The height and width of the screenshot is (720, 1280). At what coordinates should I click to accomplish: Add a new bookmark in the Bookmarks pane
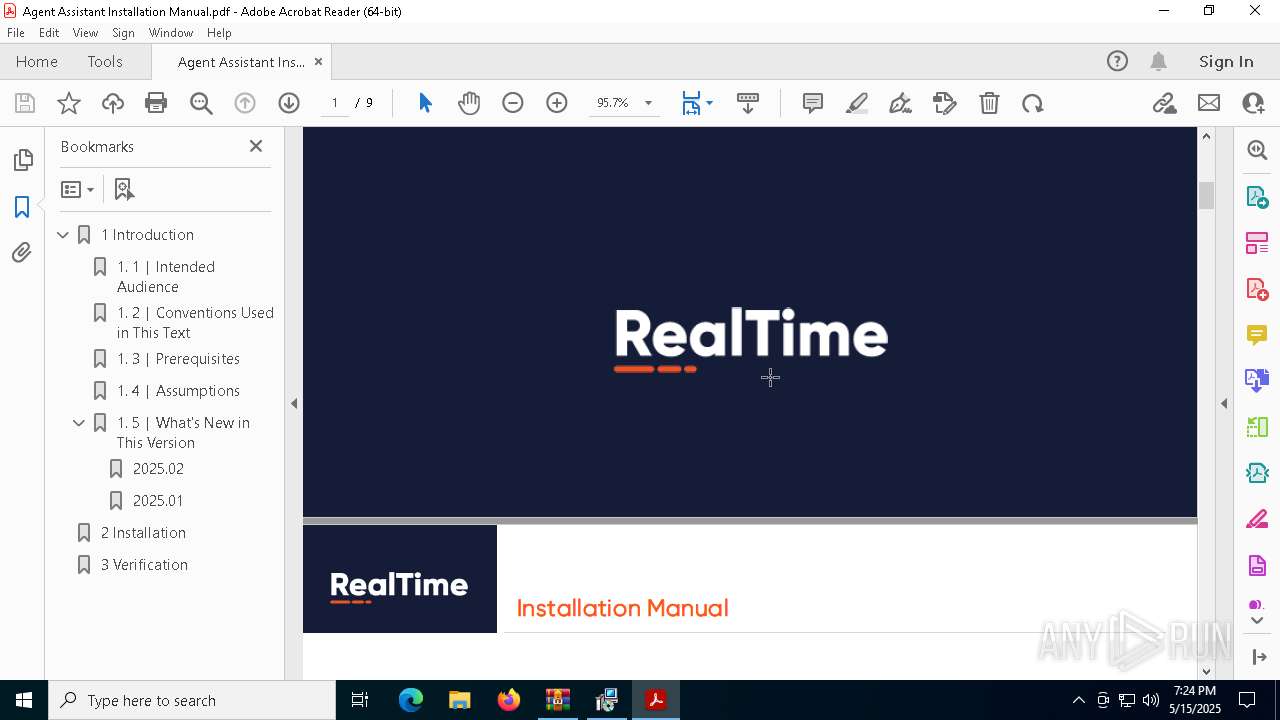pos(124,189)
